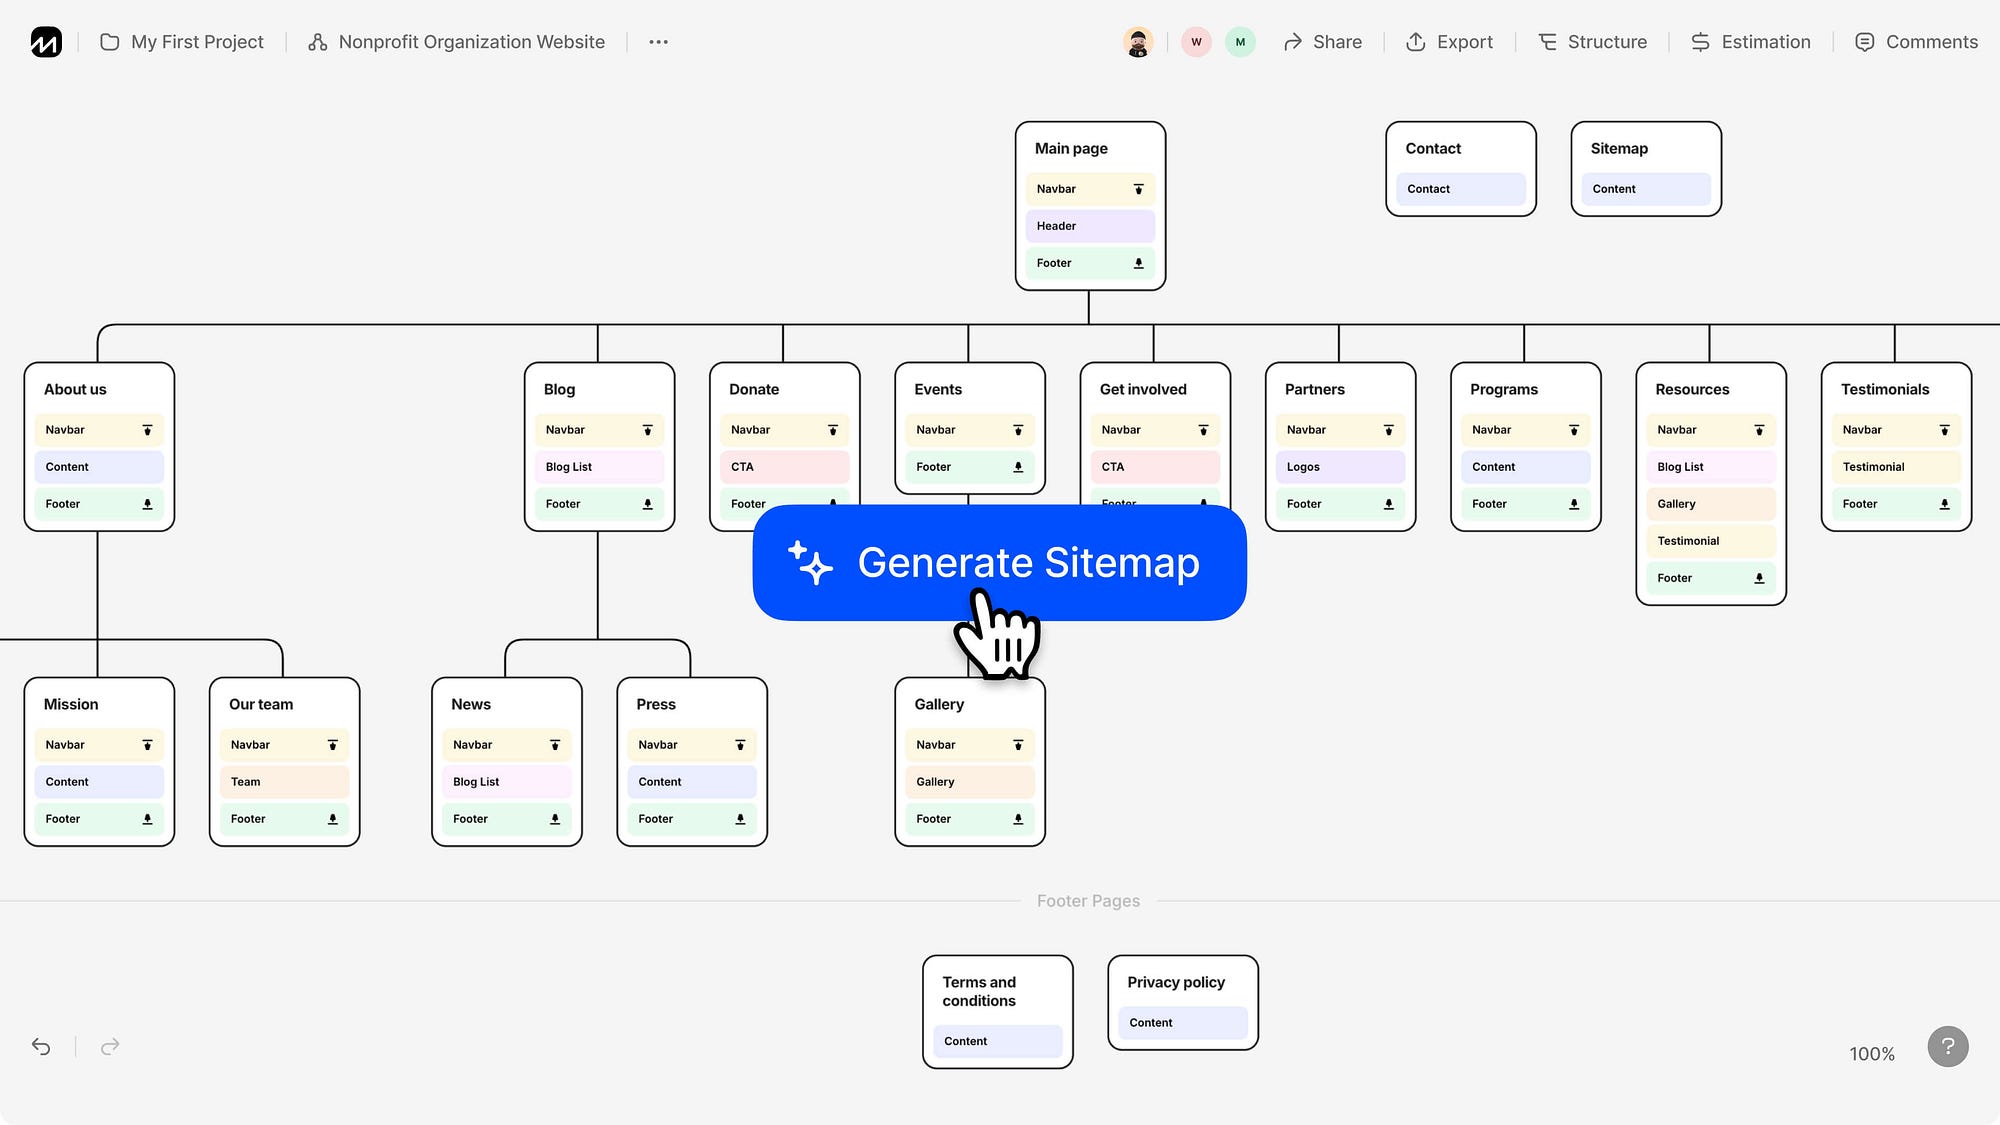Click the redo arrow icon
2000x1125 pixels.
coord(110,1046)
